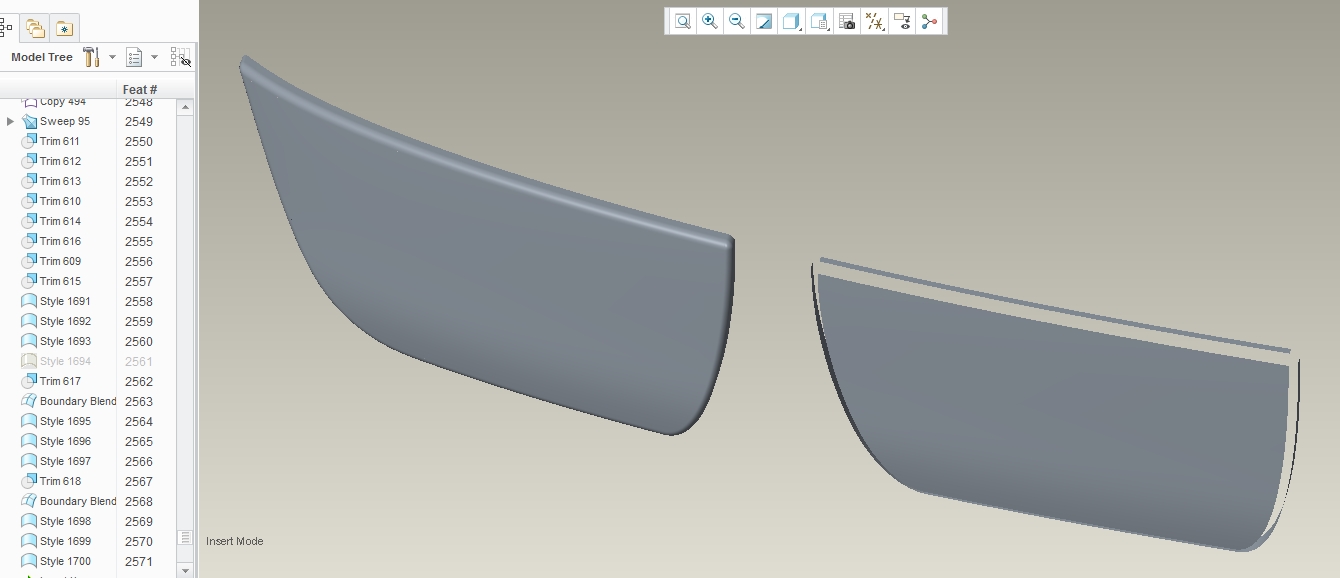Click the Refit view icon
This screenshot has width=1340, height=578.
(x=683, y=21)
